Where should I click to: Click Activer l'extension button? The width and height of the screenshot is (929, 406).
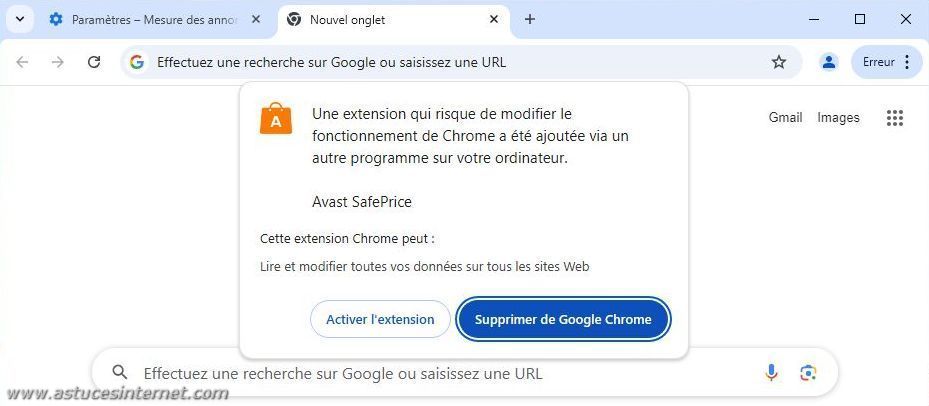click(380, 319)
